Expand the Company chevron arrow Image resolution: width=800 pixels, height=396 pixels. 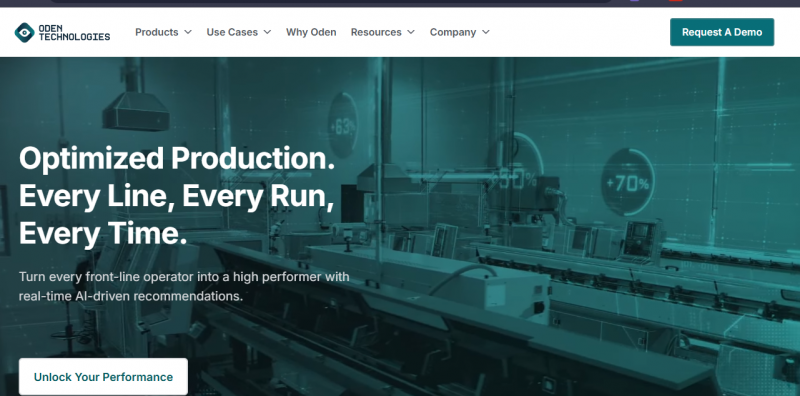pyautogui.click(x=486, y=32)
